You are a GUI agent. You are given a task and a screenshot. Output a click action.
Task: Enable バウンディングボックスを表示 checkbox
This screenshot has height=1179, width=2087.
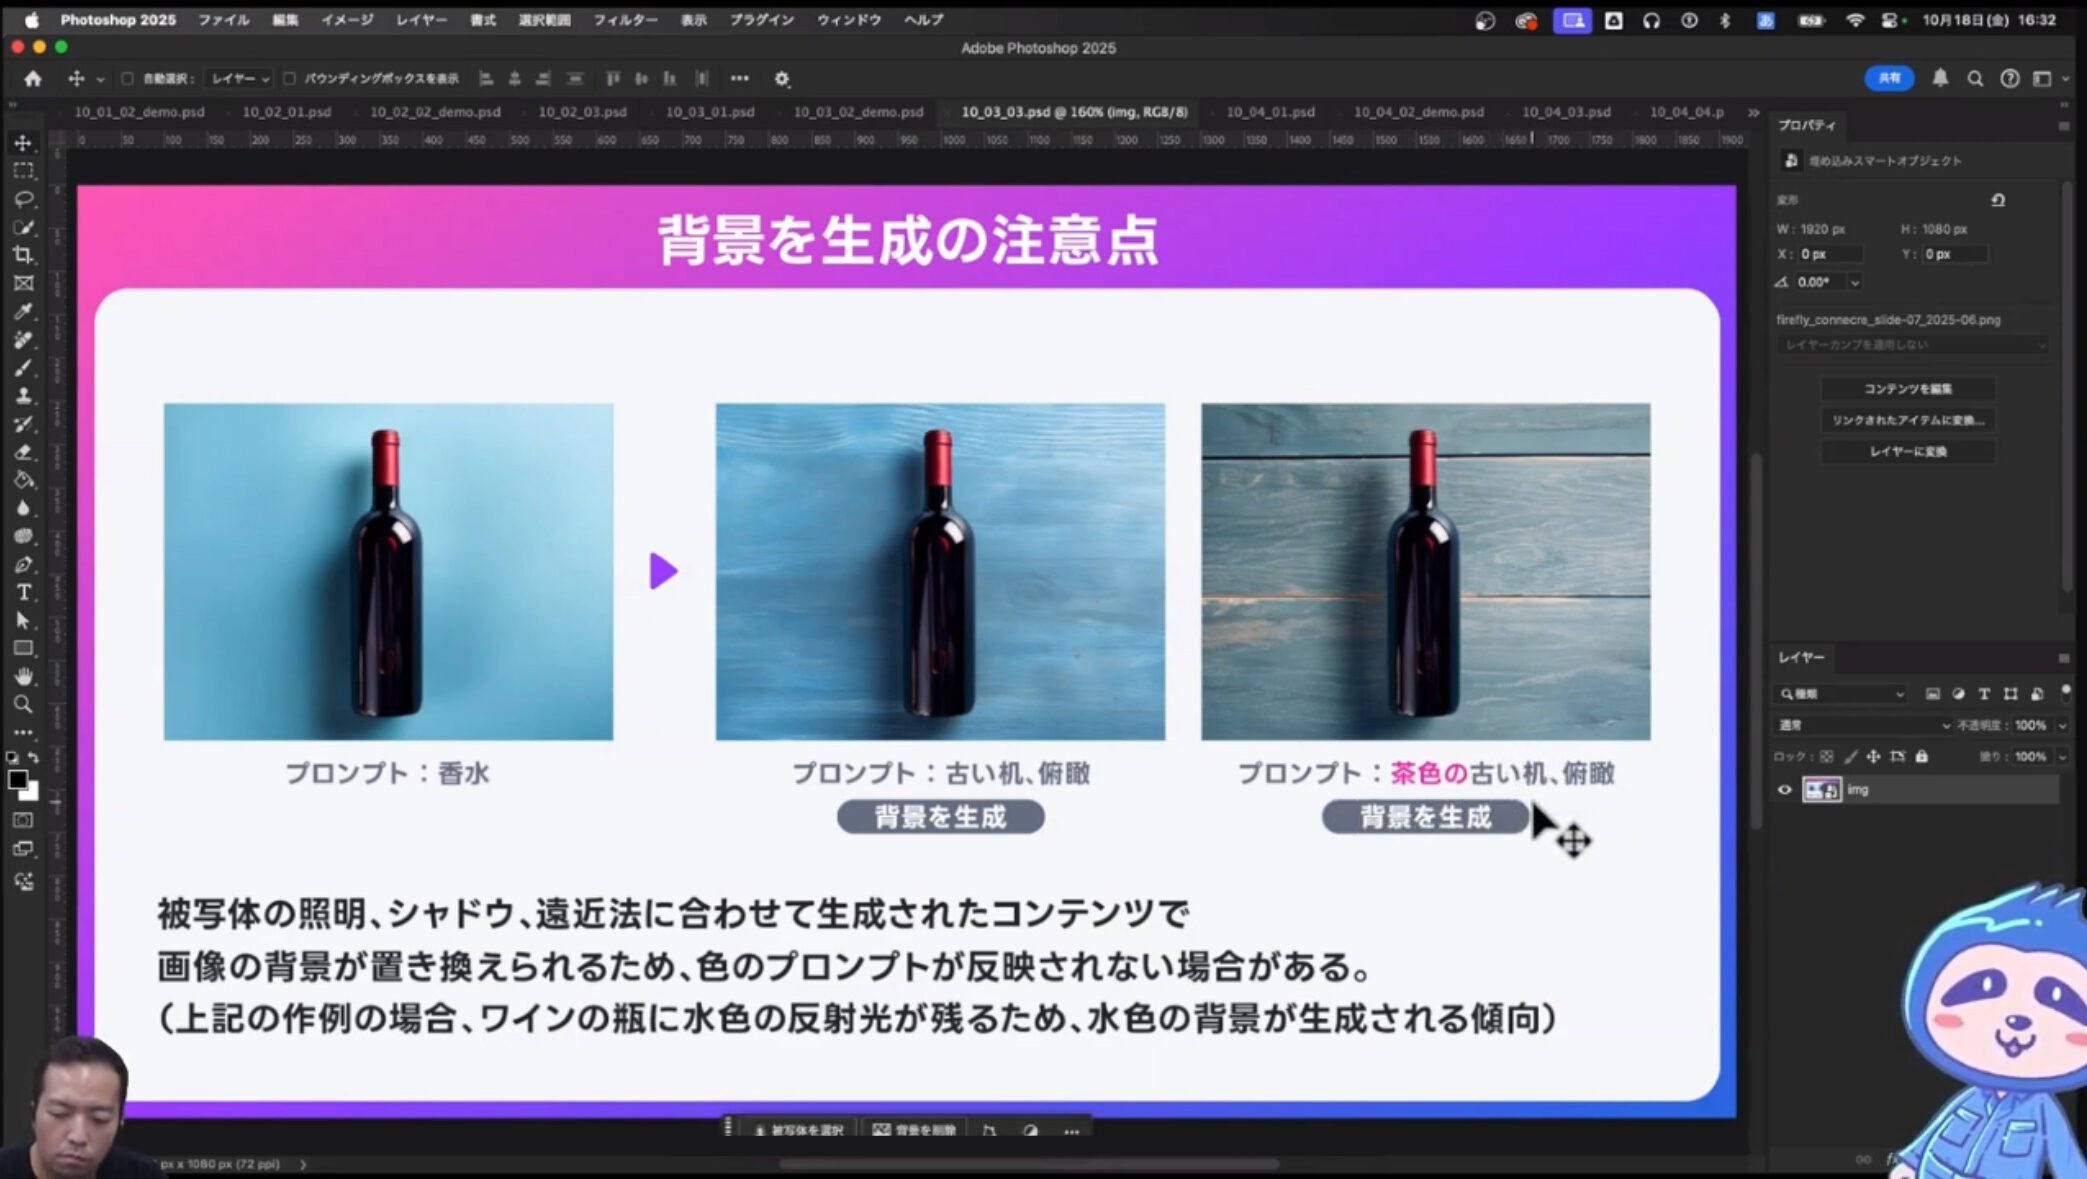pos(289,78)
